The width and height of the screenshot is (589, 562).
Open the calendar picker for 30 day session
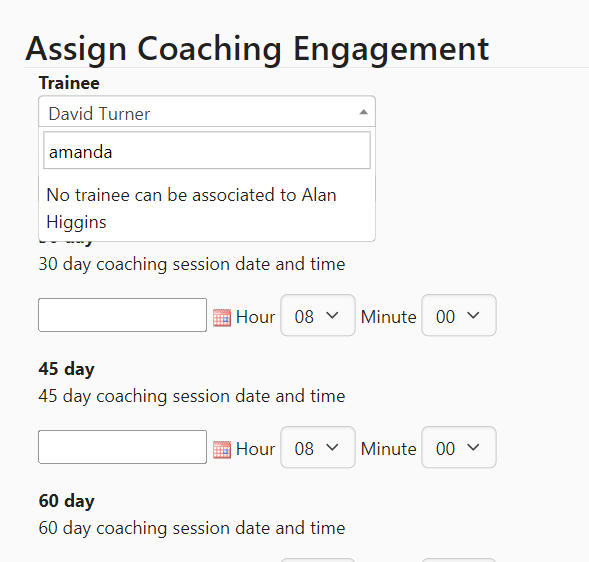[x=222, y=318]
